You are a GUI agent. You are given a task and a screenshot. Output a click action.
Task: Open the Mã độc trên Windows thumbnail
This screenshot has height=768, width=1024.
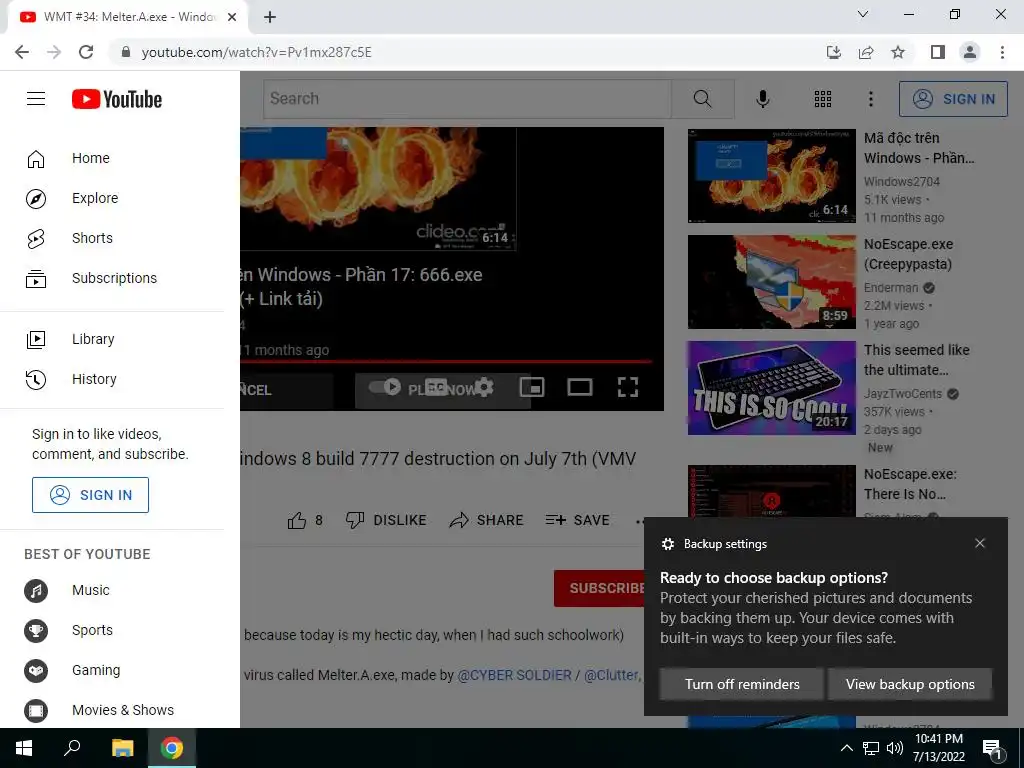pos(771,176)
